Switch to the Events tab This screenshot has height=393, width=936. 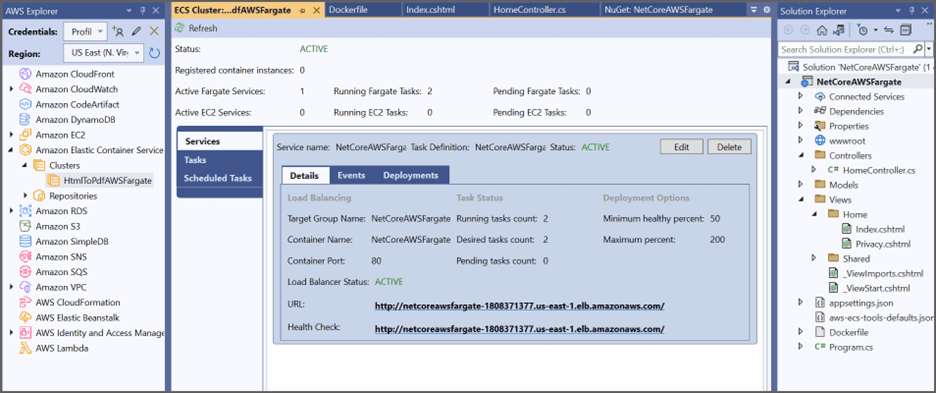point(352,175)
